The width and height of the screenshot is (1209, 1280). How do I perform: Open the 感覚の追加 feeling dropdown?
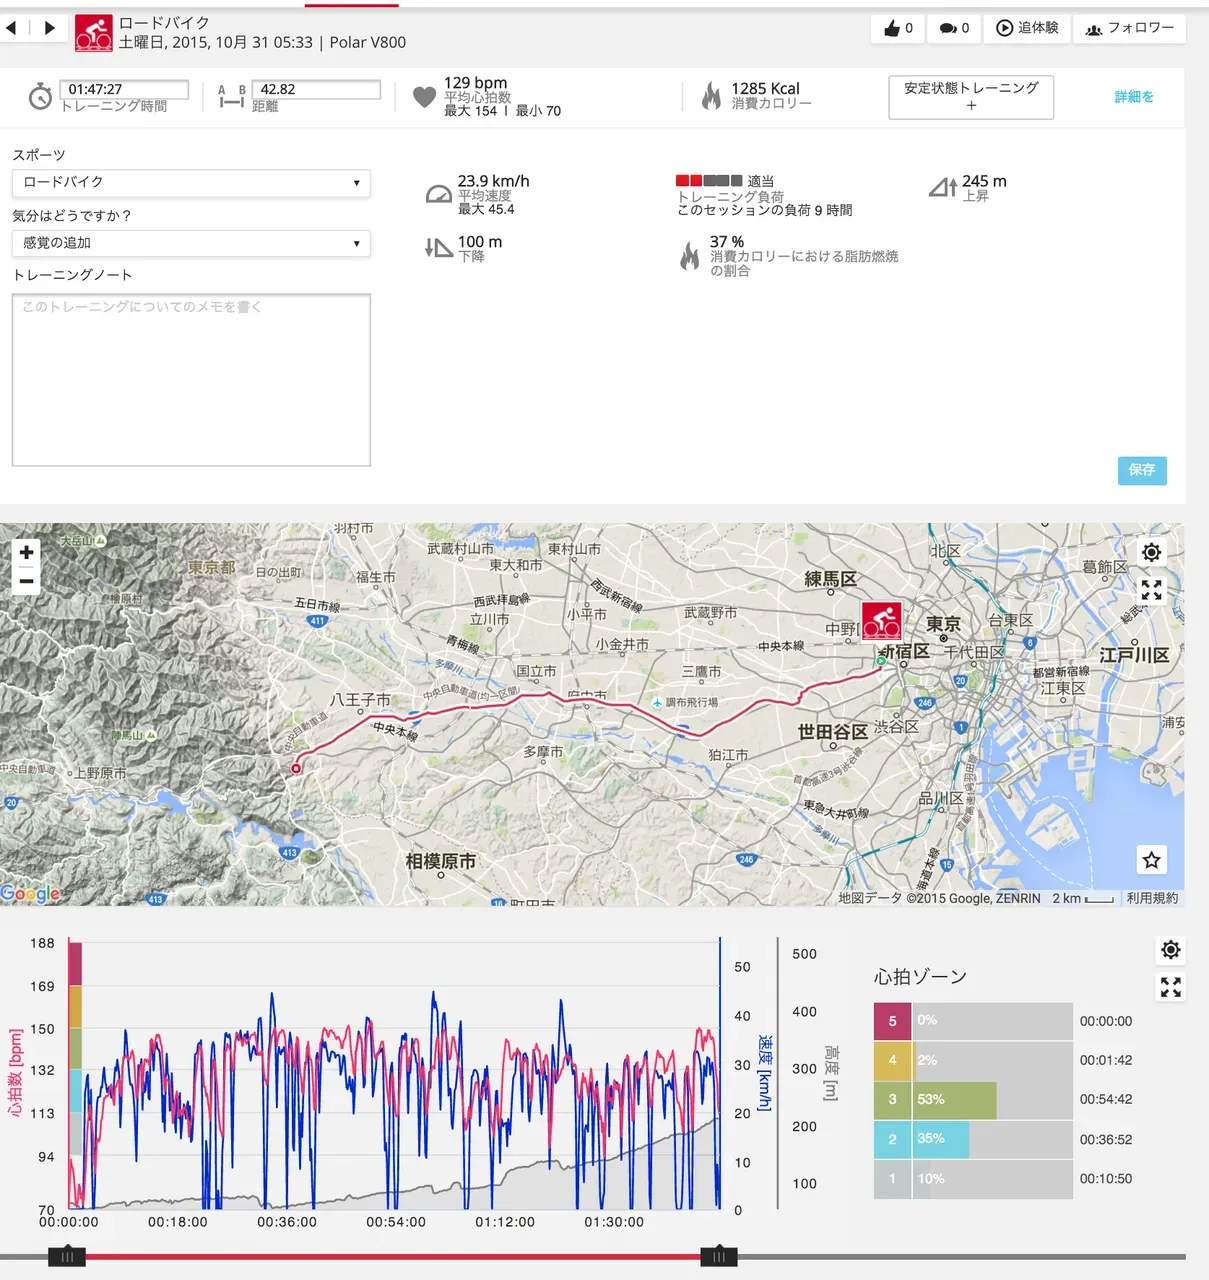191,243
